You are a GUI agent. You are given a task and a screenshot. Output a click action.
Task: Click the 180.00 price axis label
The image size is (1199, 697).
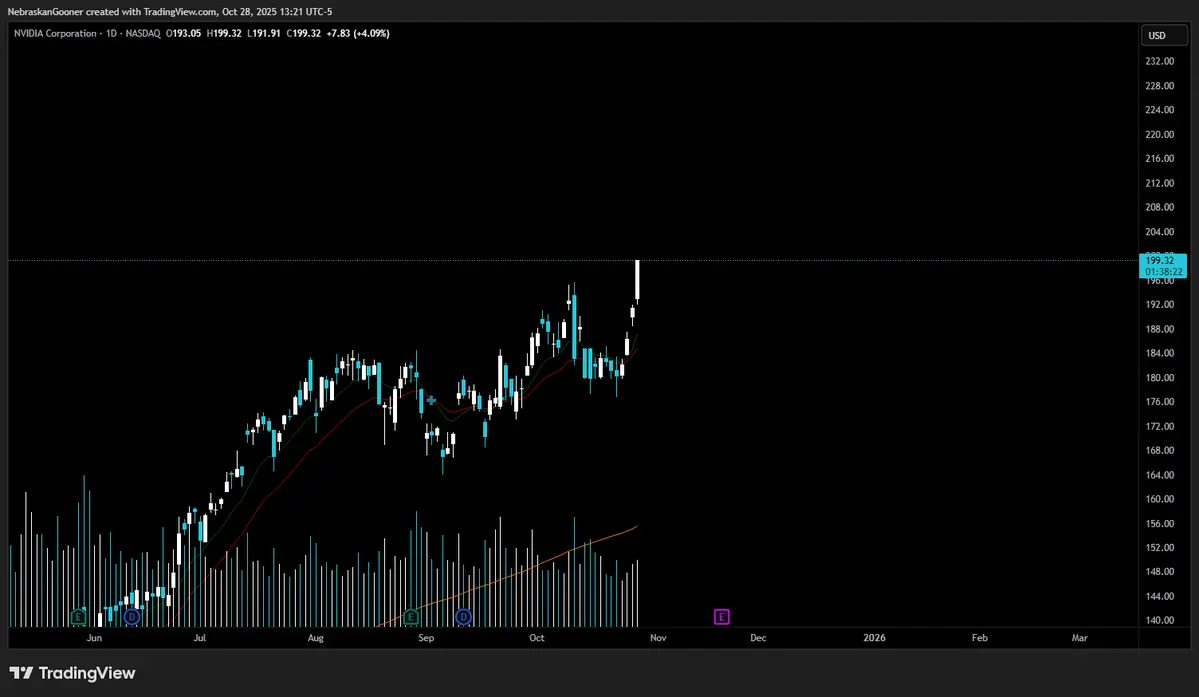[1159, 378]
